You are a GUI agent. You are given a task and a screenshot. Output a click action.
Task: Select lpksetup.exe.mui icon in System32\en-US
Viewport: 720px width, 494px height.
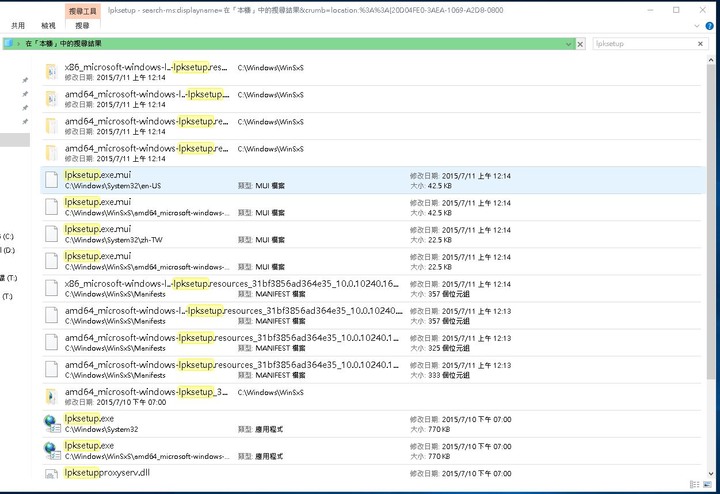pyautogui.click(x=51, y=180)
